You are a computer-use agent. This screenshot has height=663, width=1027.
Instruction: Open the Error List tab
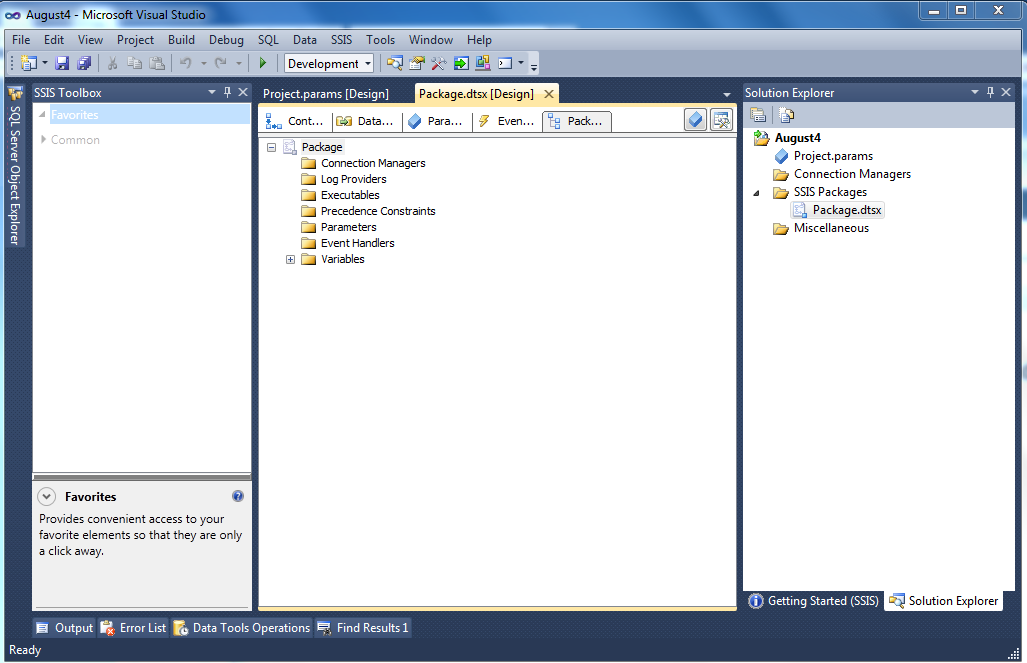click(133, 628)
